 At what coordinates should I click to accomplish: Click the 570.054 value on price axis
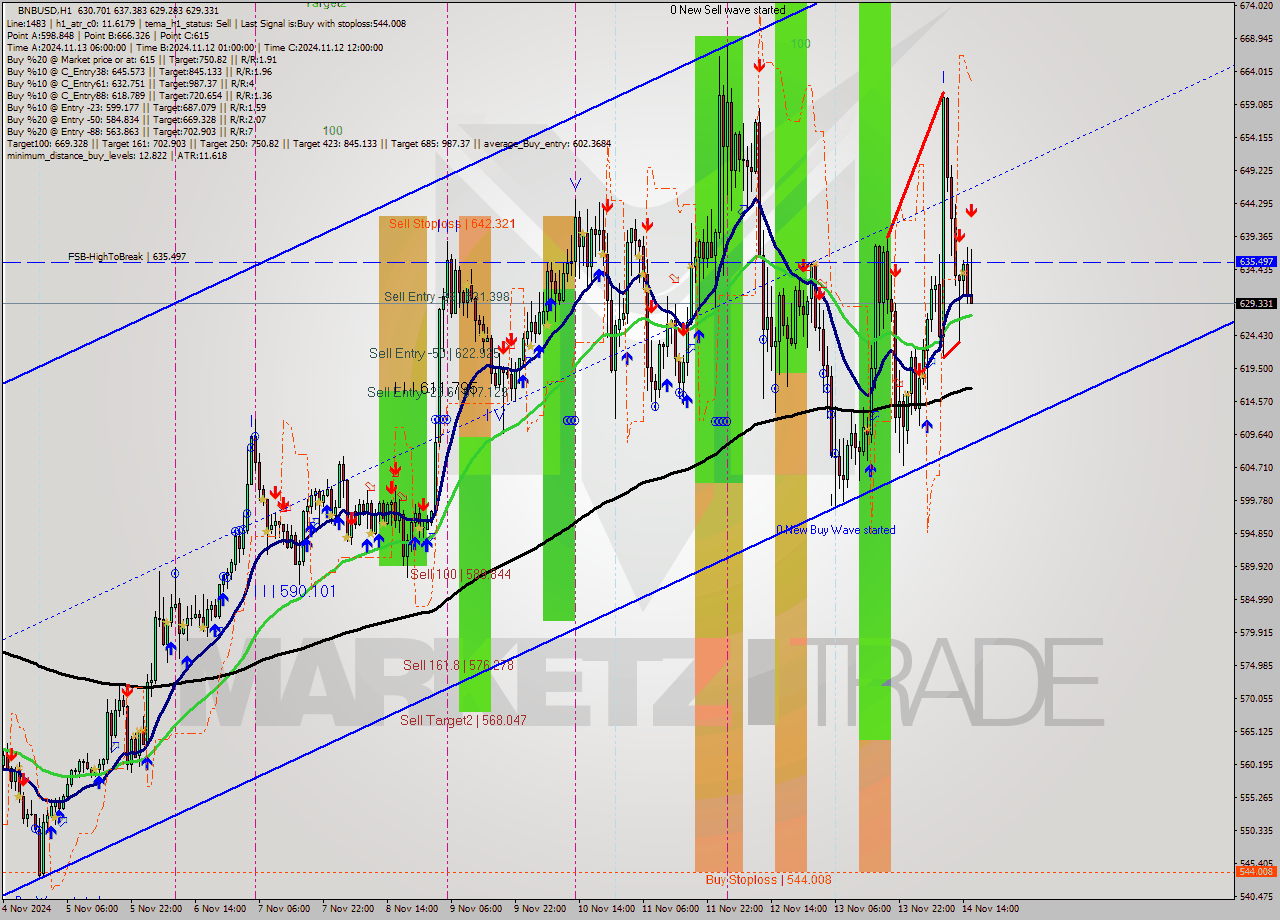point(1255,698)
